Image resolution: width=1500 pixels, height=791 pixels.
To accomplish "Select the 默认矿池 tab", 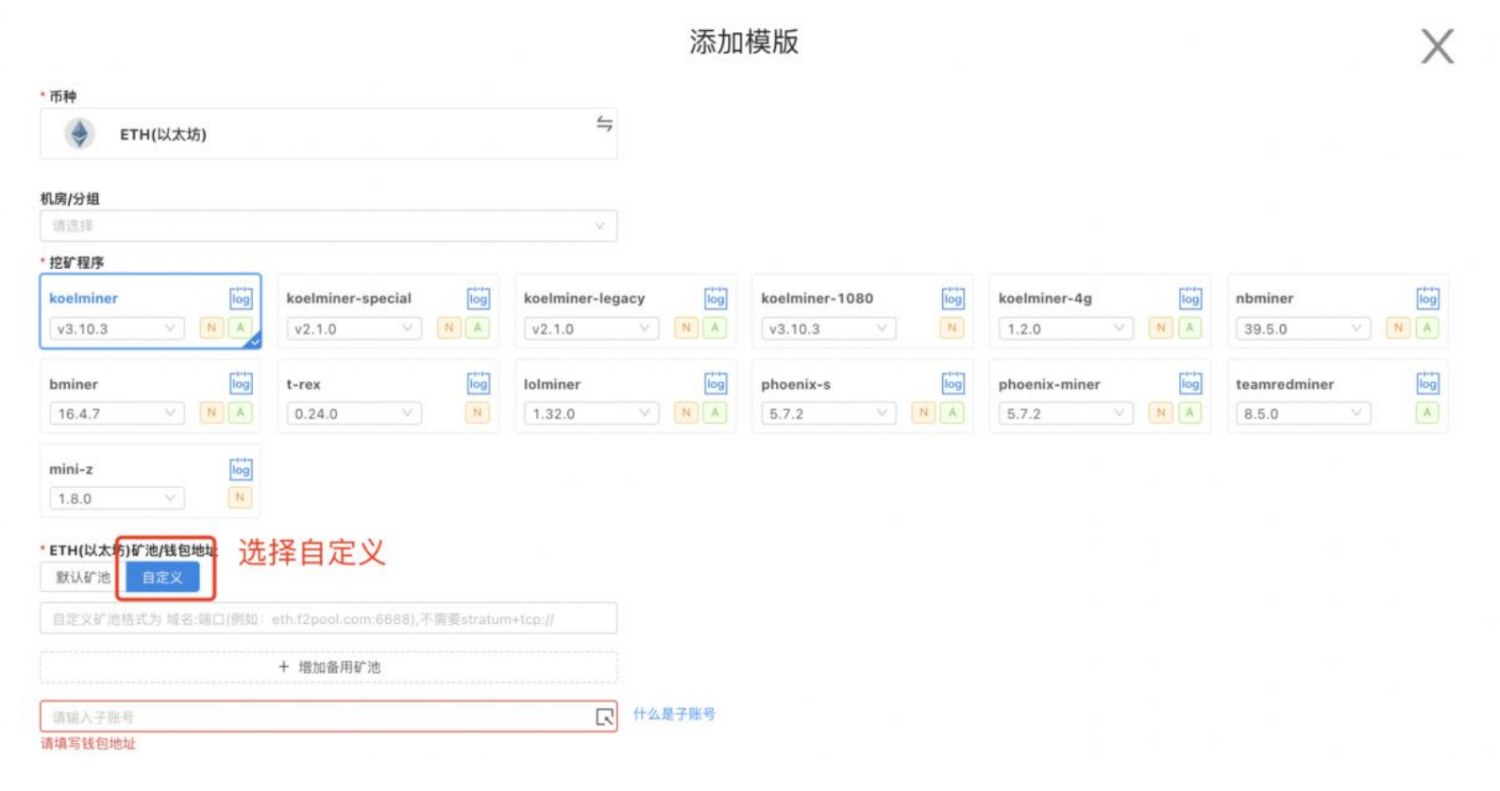I will pyautogui.click(x=82, y=577).
